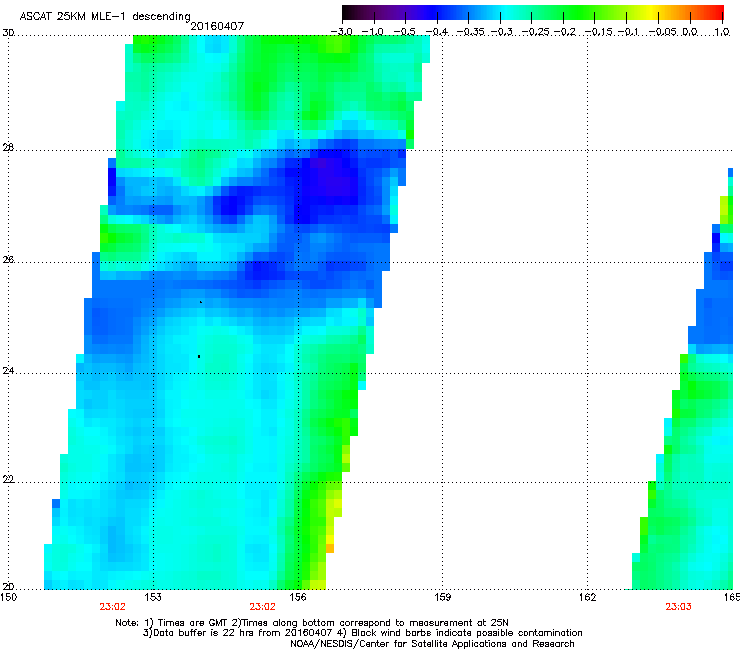Select the -0.2 color scale value
Image resolution: width=740 pixels, height=650 pixels.
tap(565, 32)
